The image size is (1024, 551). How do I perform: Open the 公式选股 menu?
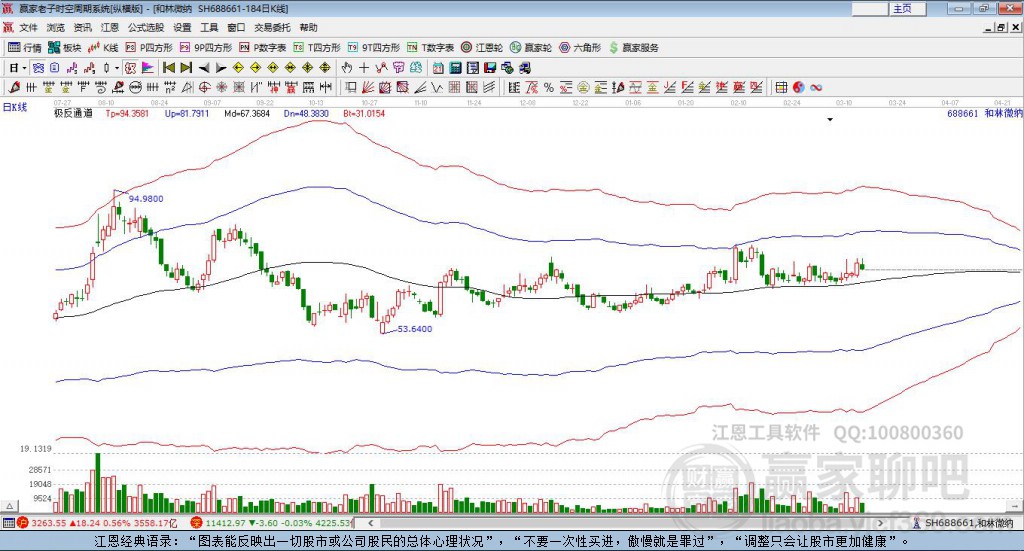(146, 27)
